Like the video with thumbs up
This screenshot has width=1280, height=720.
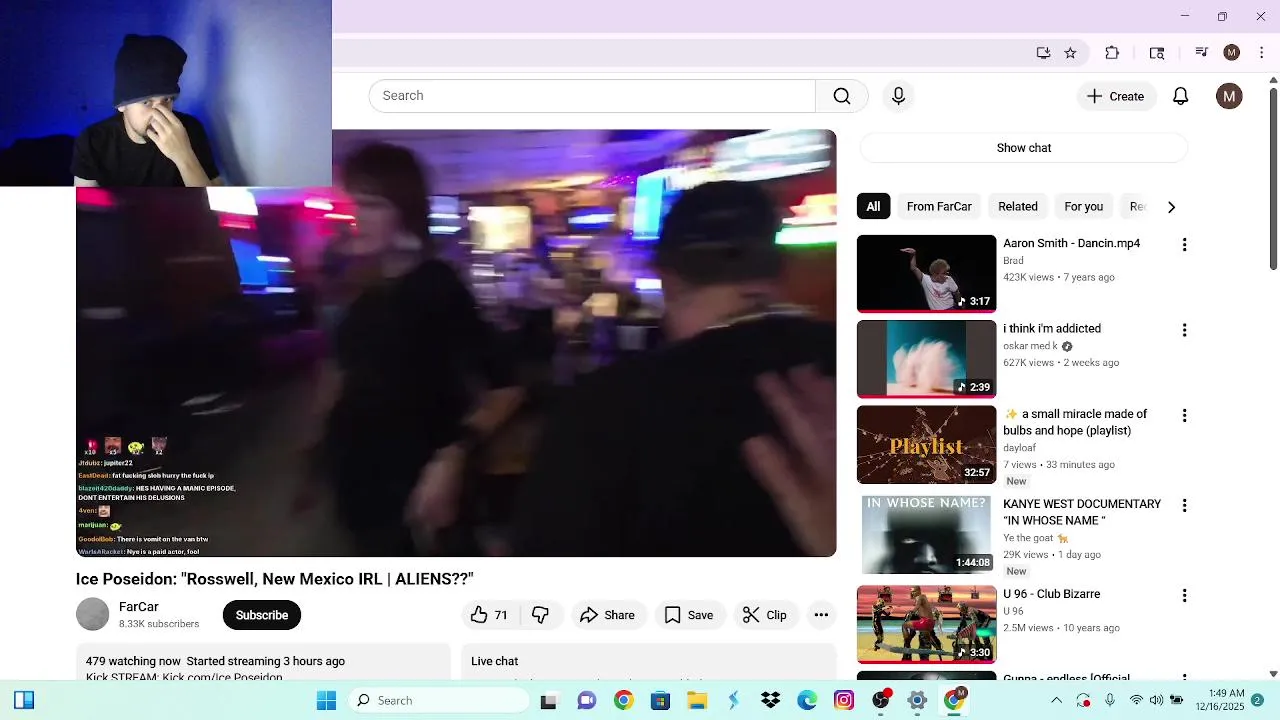click(x=489, y=615)
